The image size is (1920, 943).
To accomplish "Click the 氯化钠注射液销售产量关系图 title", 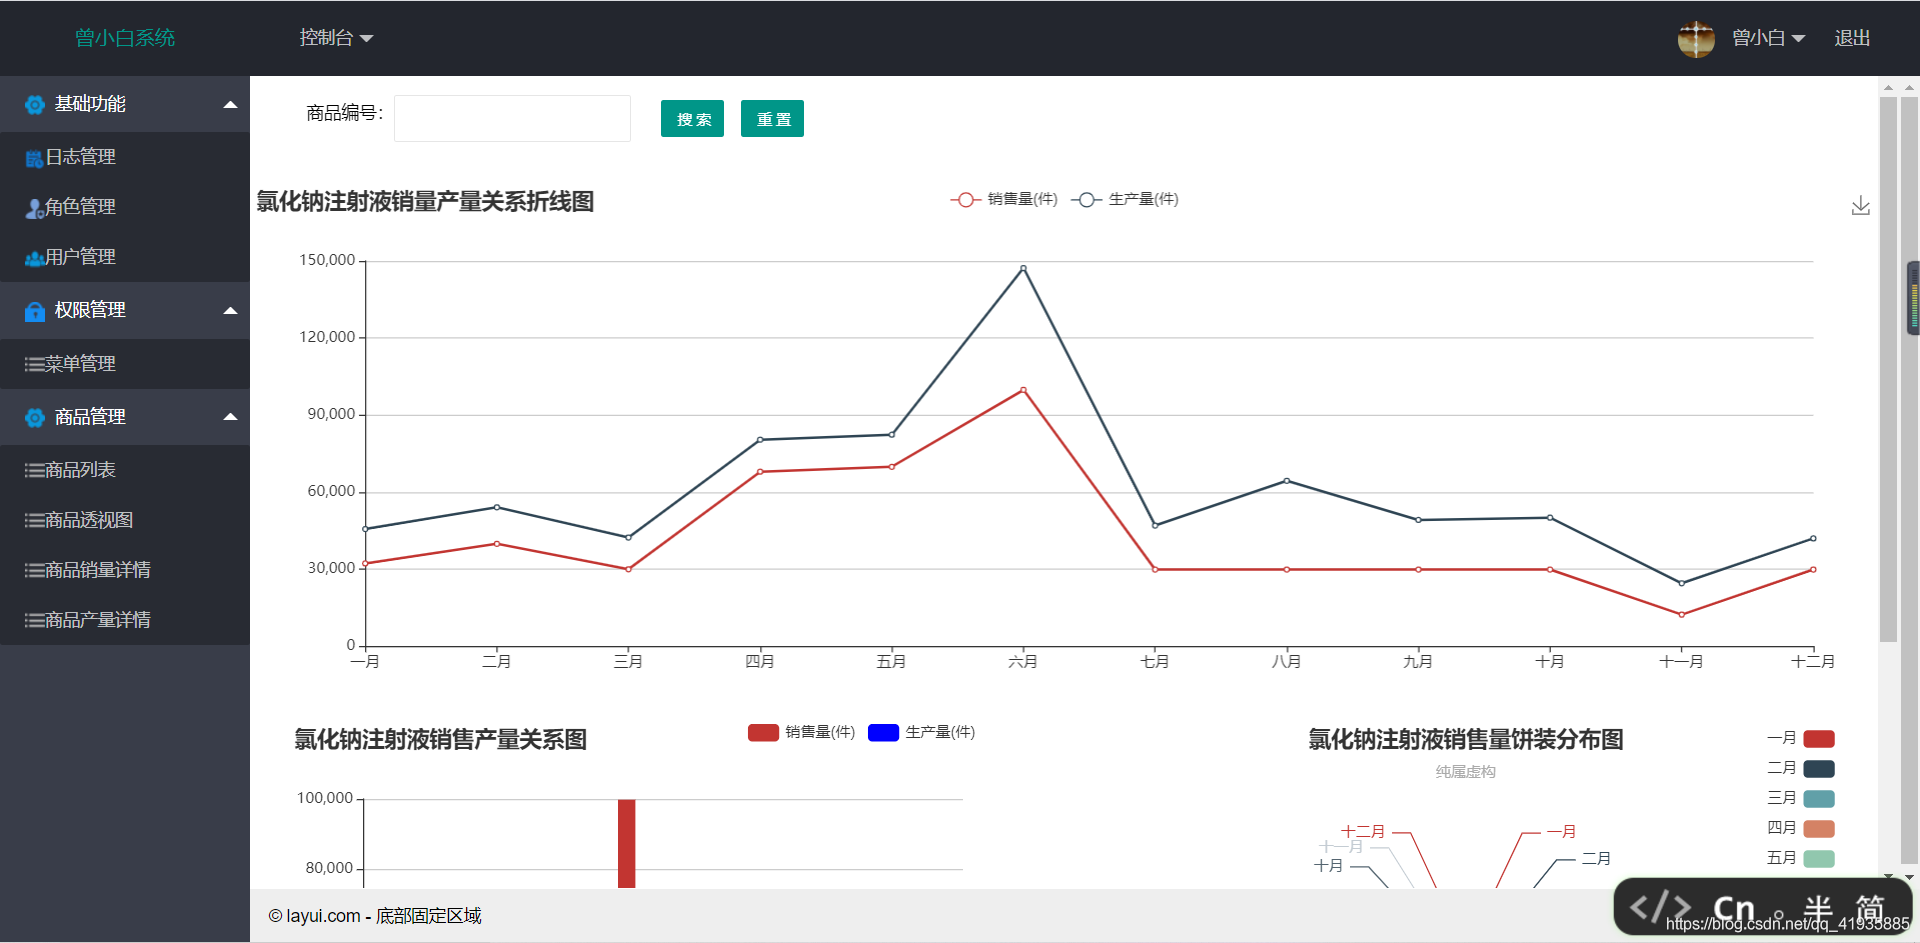I will point(440,740).
